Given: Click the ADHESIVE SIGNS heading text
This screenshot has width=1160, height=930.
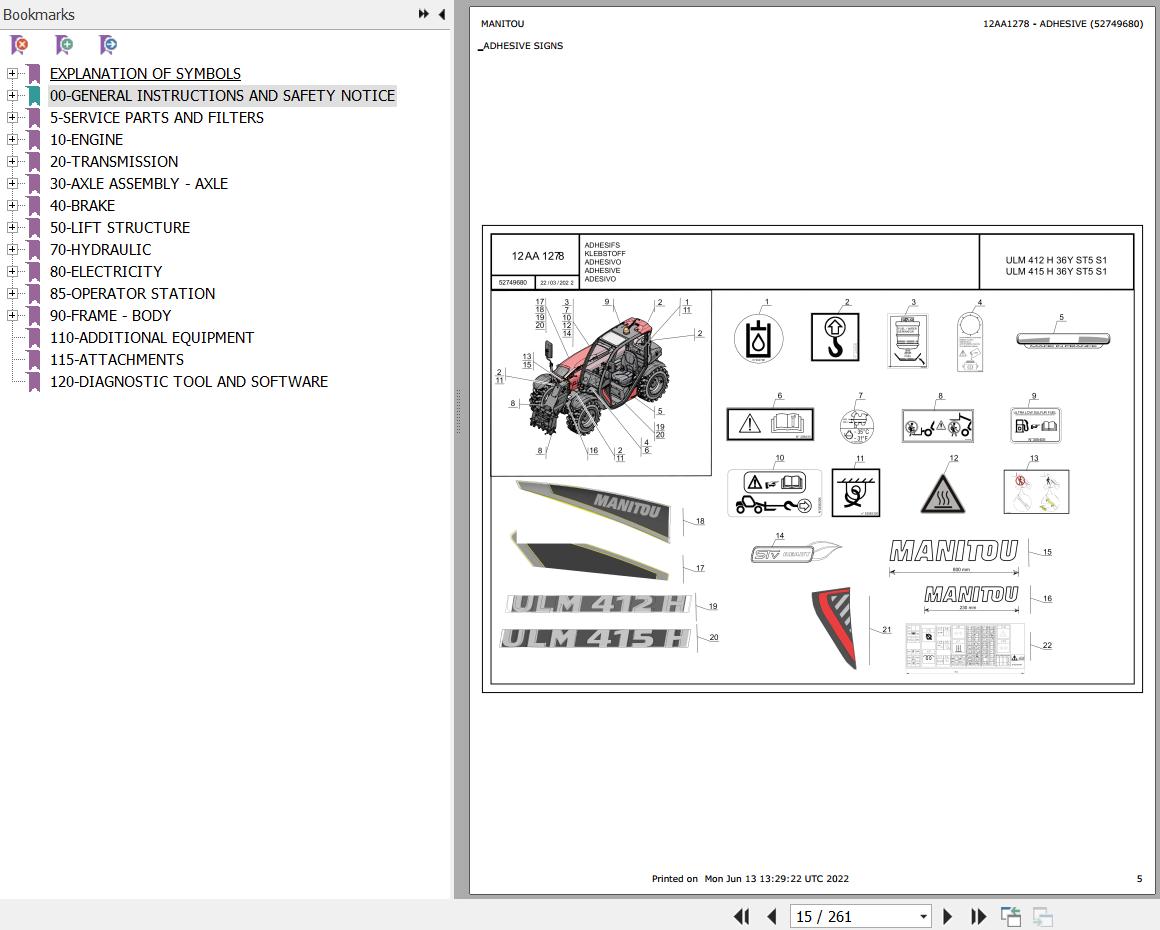Looking at the screenshot, I should (x=522, y=46).
